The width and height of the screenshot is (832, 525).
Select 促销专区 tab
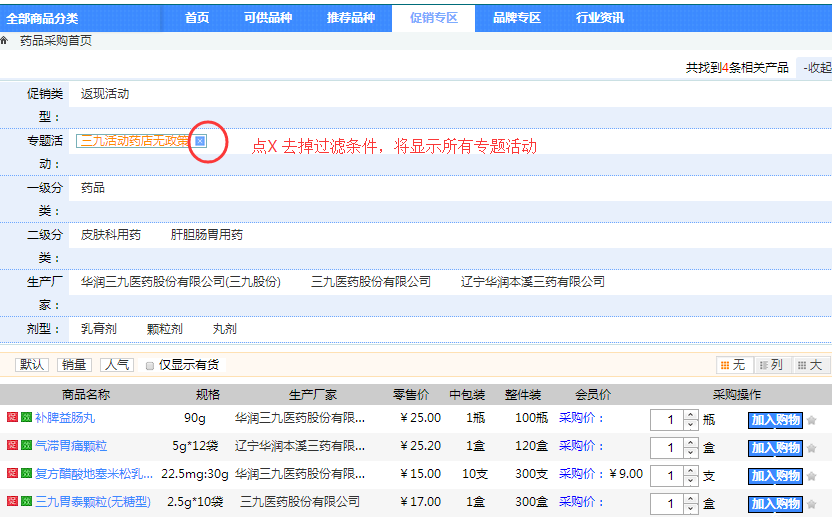434,18
